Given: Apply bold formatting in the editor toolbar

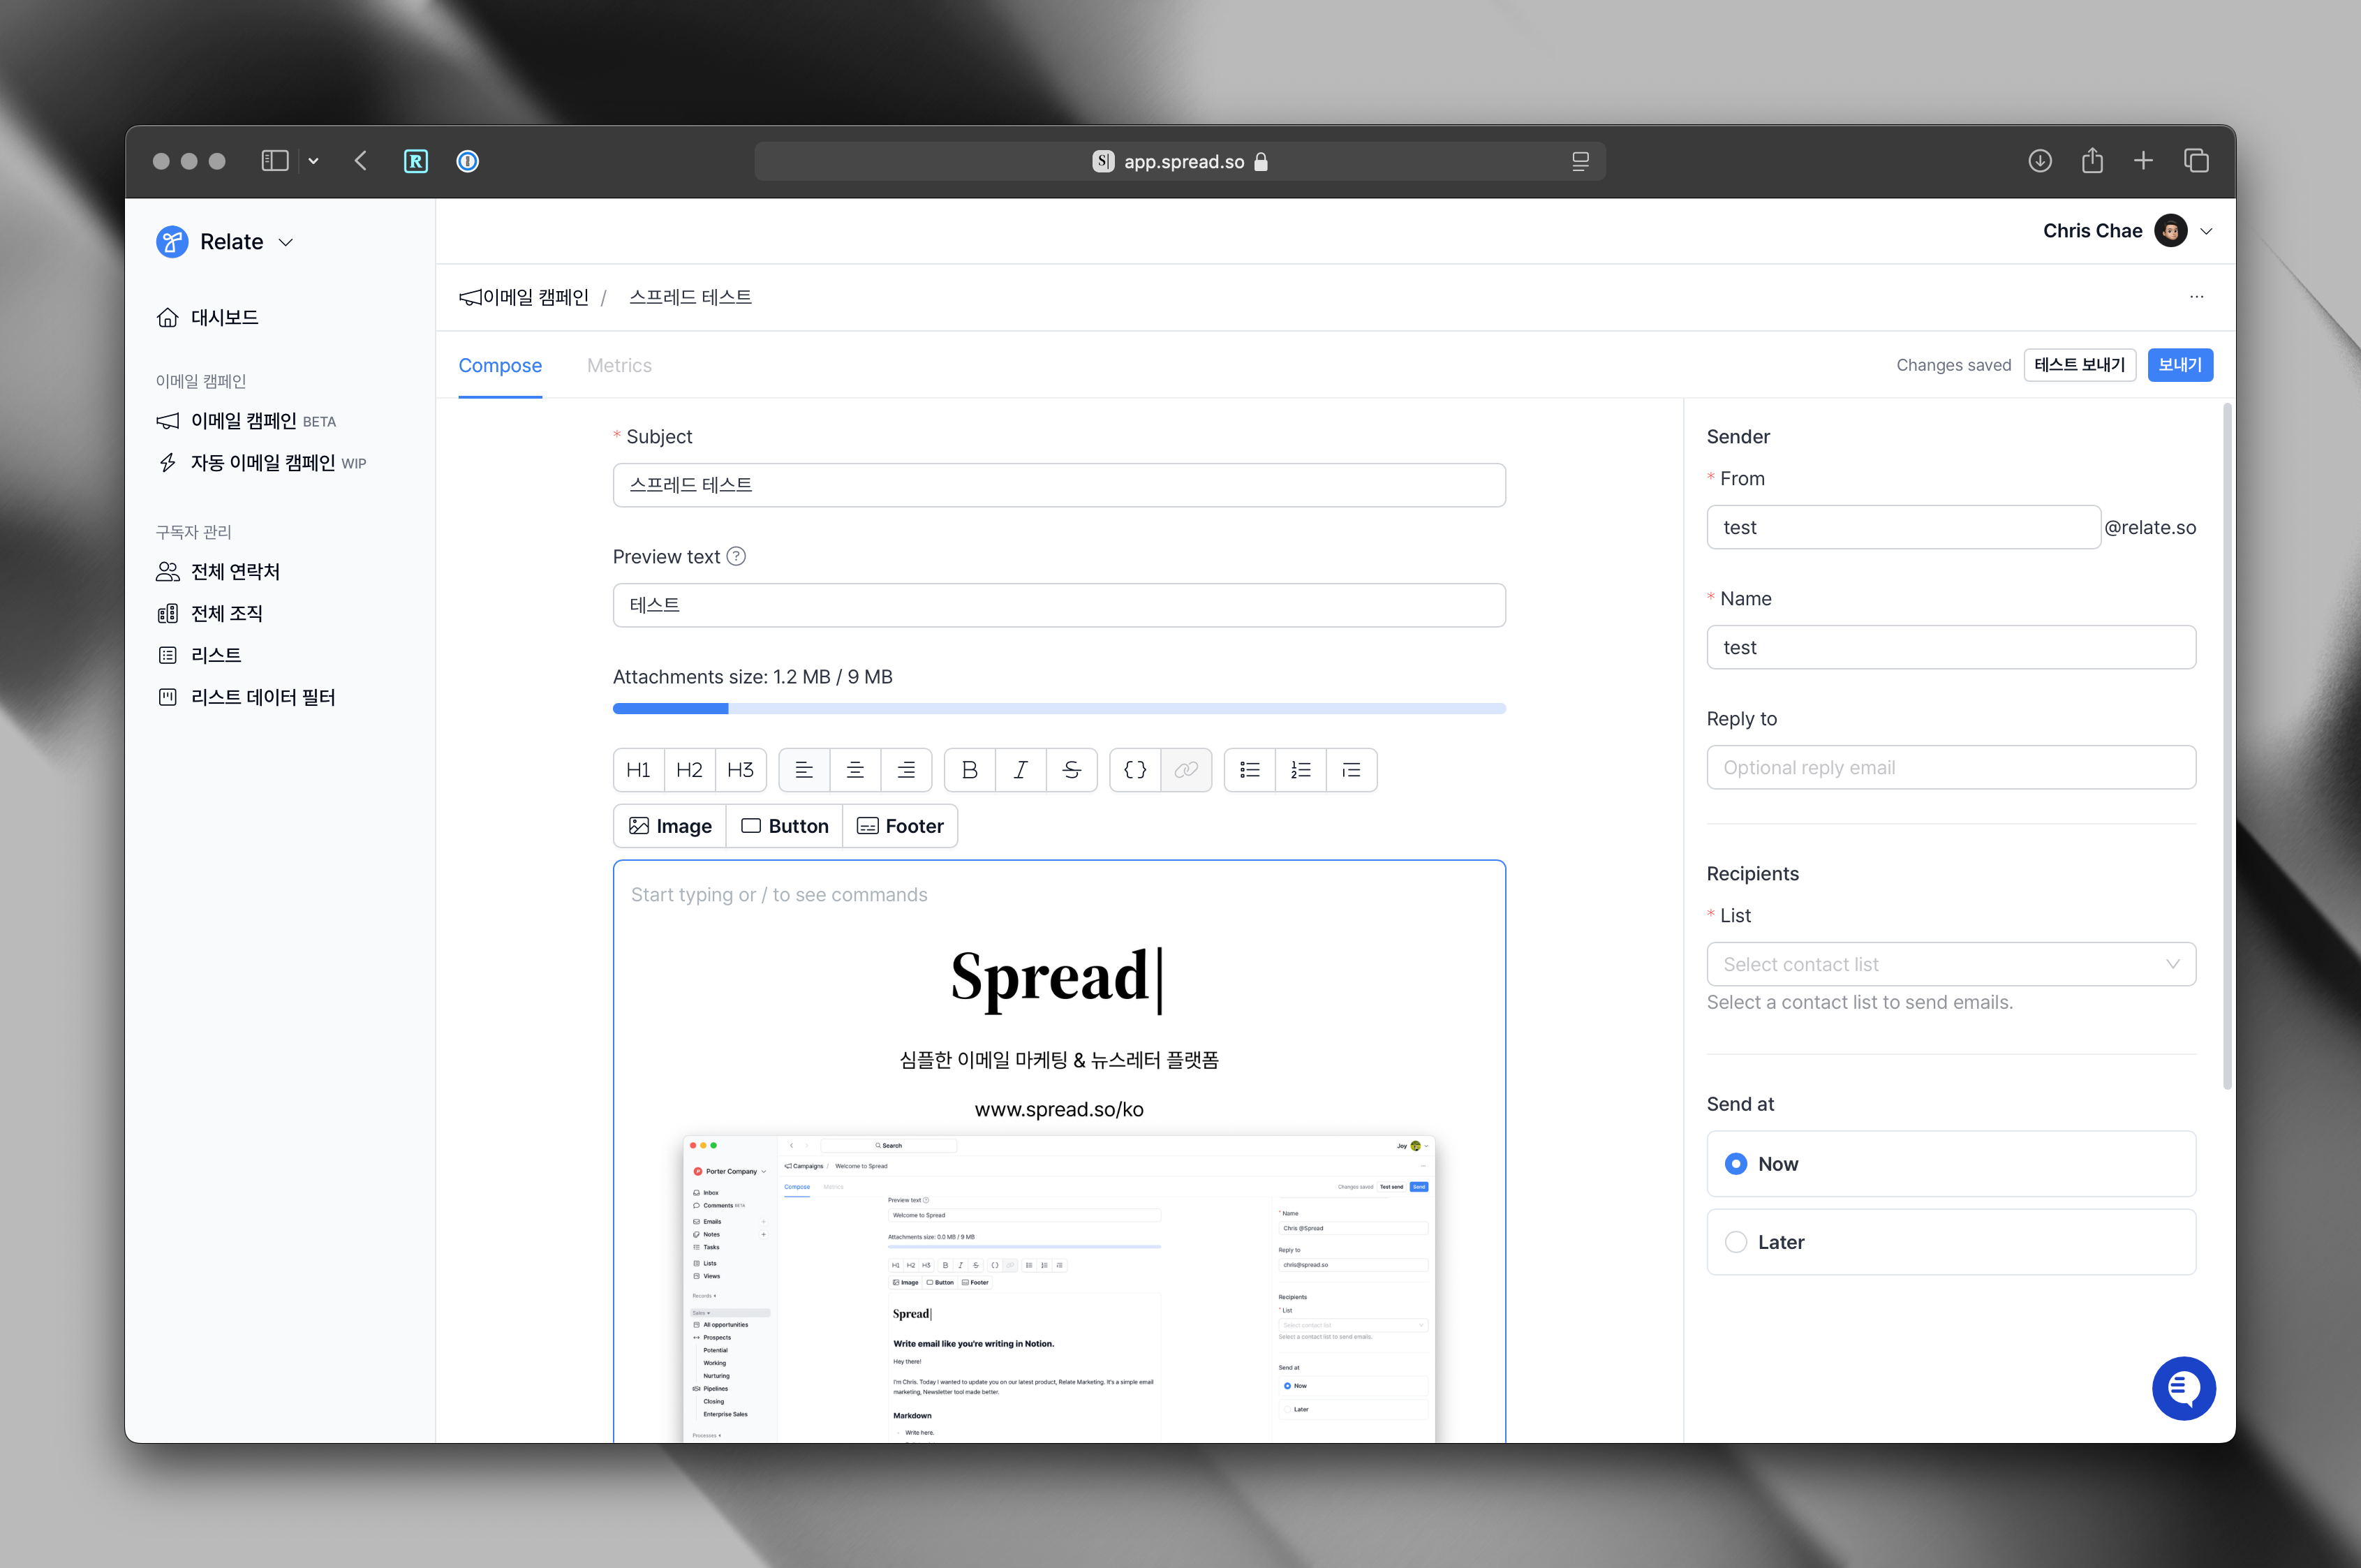Looking at the screenshot, I should tap(969, 770).
